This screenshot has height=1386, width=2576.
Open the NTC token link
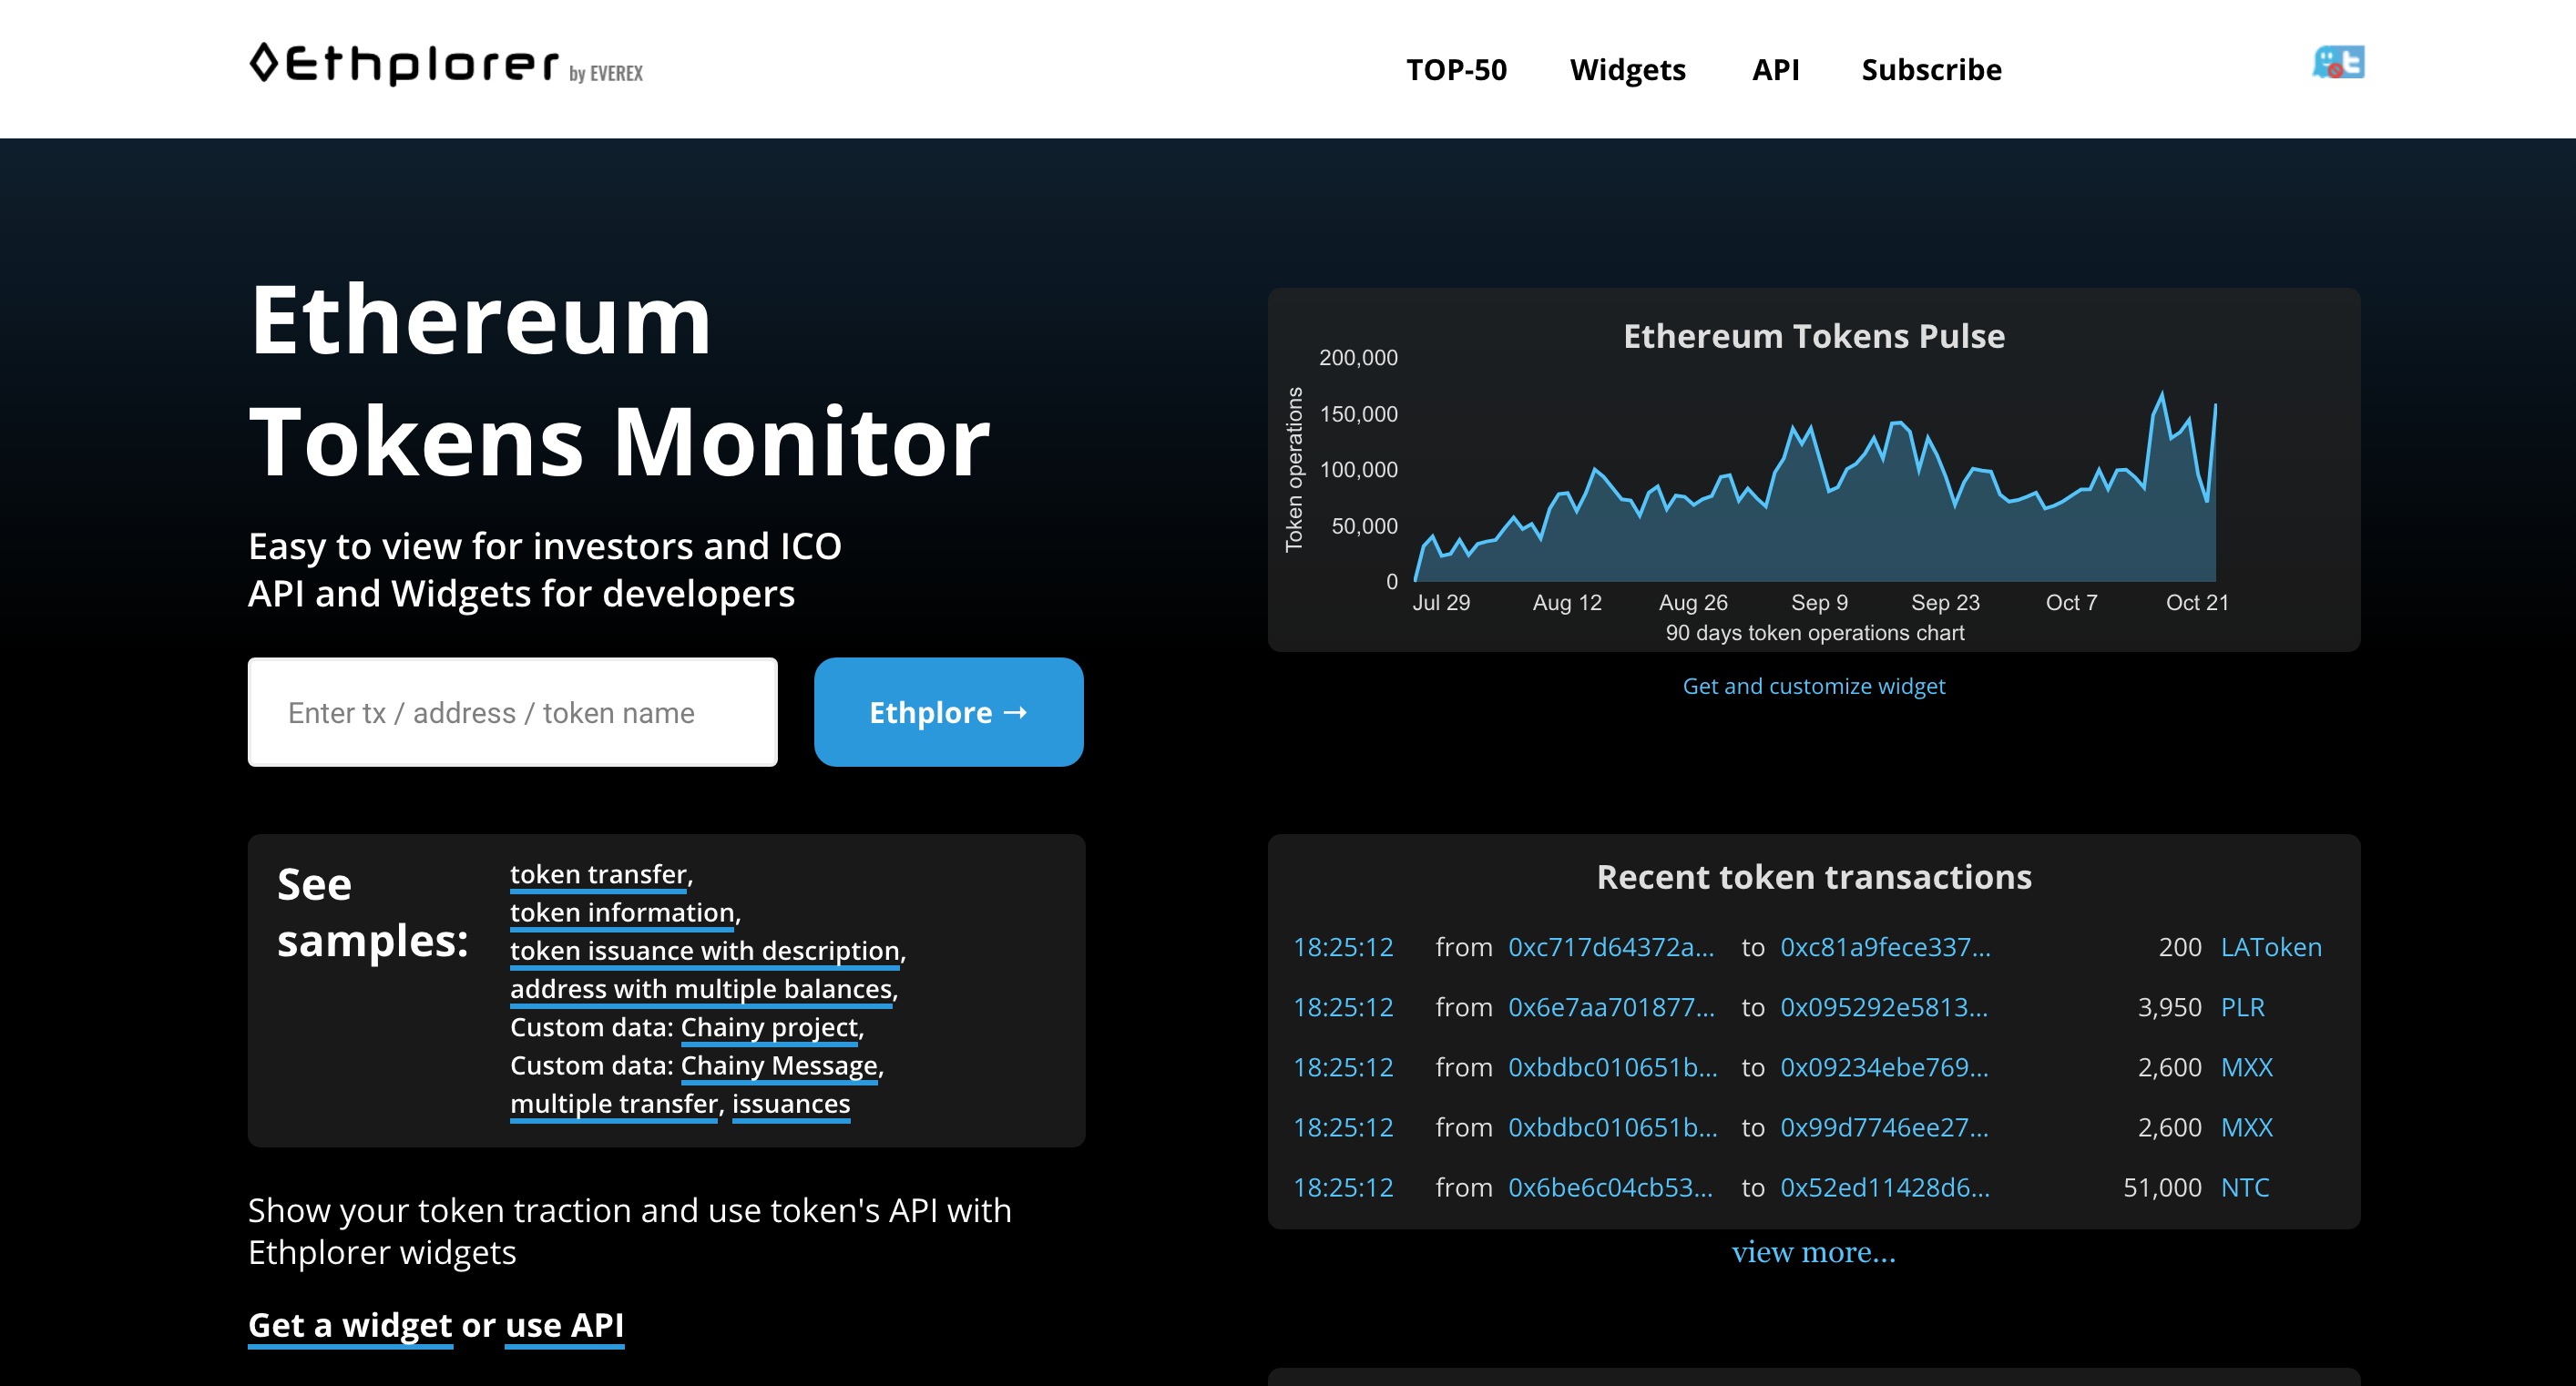point(2245,1187)
